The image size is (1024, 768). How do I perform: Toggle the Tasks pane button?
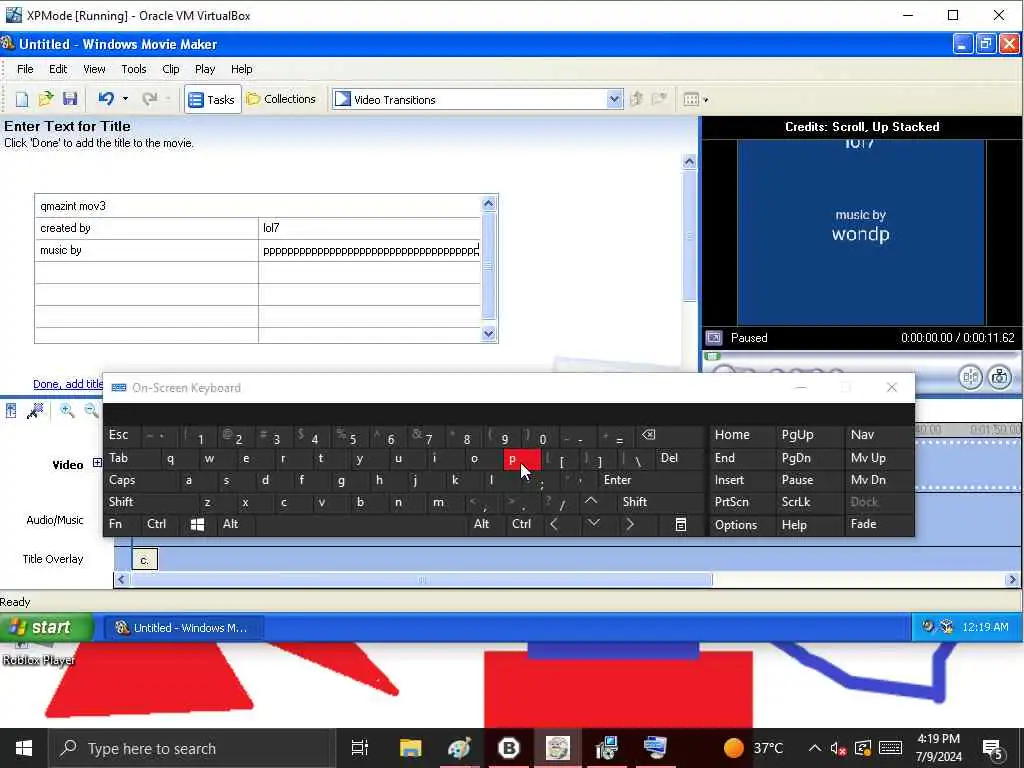point(212,99)
